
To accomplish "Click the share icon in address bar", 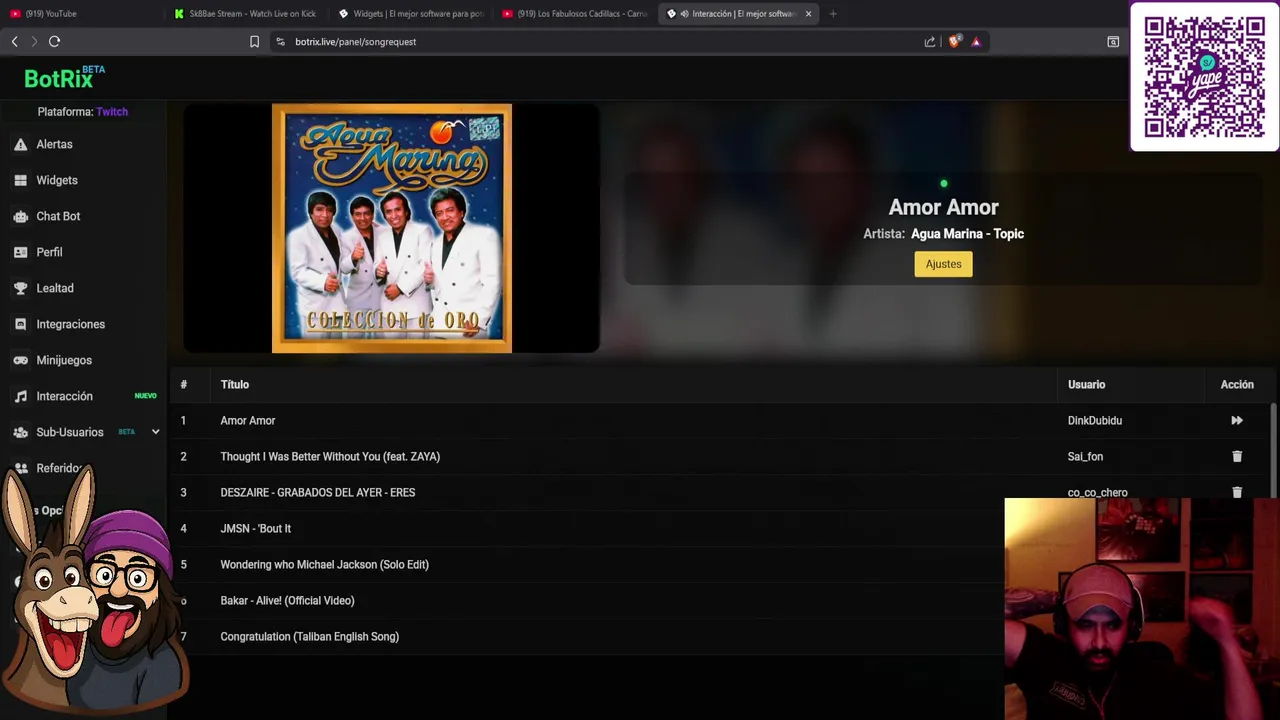I will tap(930, 41).
